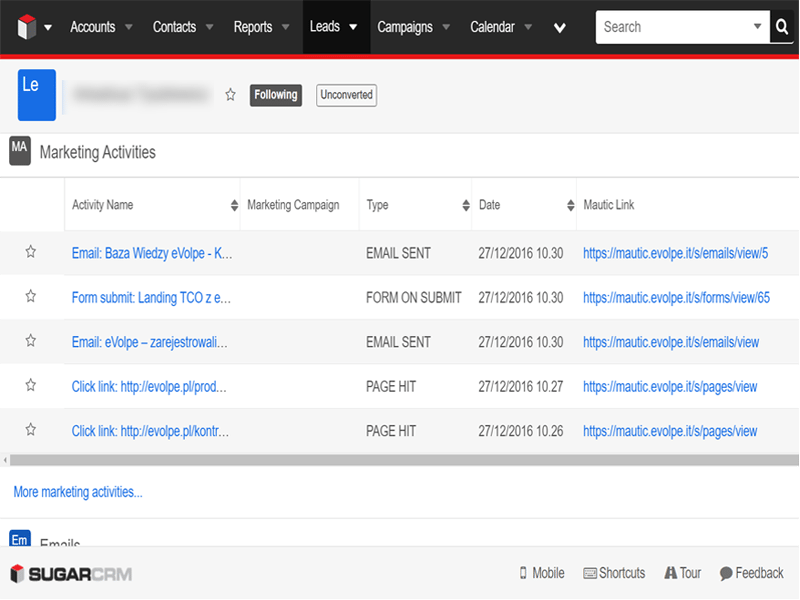Star the Baza Wiedzy eVolpe email row
The width and height of the screenshot is (800, 600).
coord(31,253)
